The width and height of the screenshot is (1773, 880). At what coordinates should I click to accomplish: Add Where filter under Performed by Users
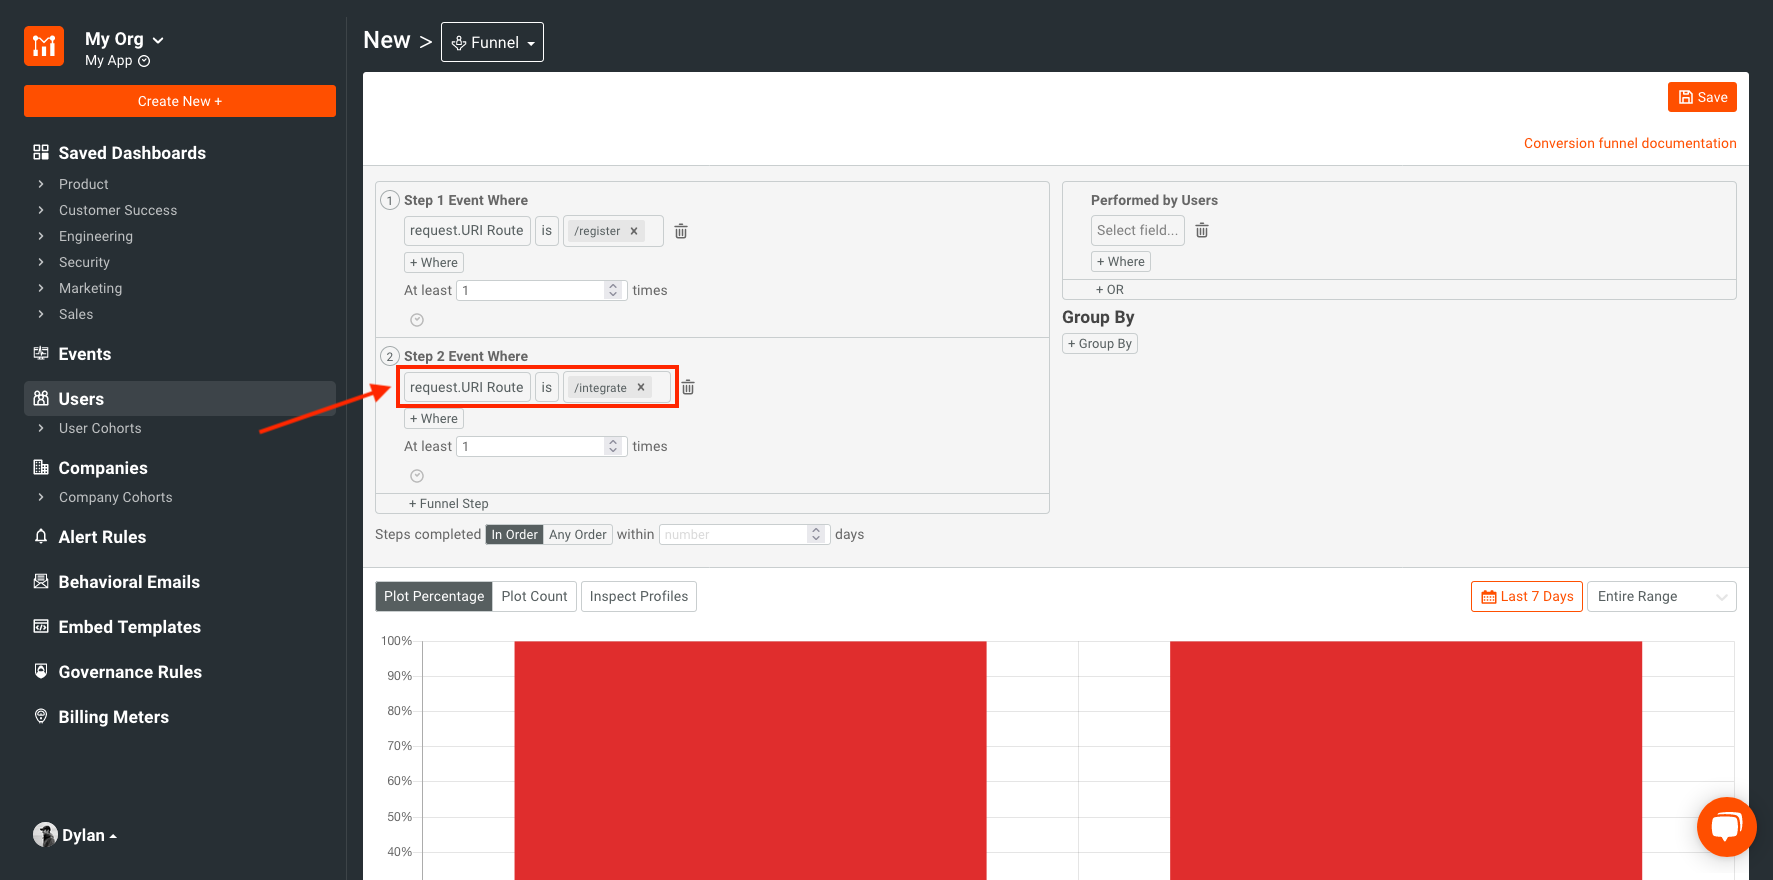pyautogui.click(x=1121, y=261)
